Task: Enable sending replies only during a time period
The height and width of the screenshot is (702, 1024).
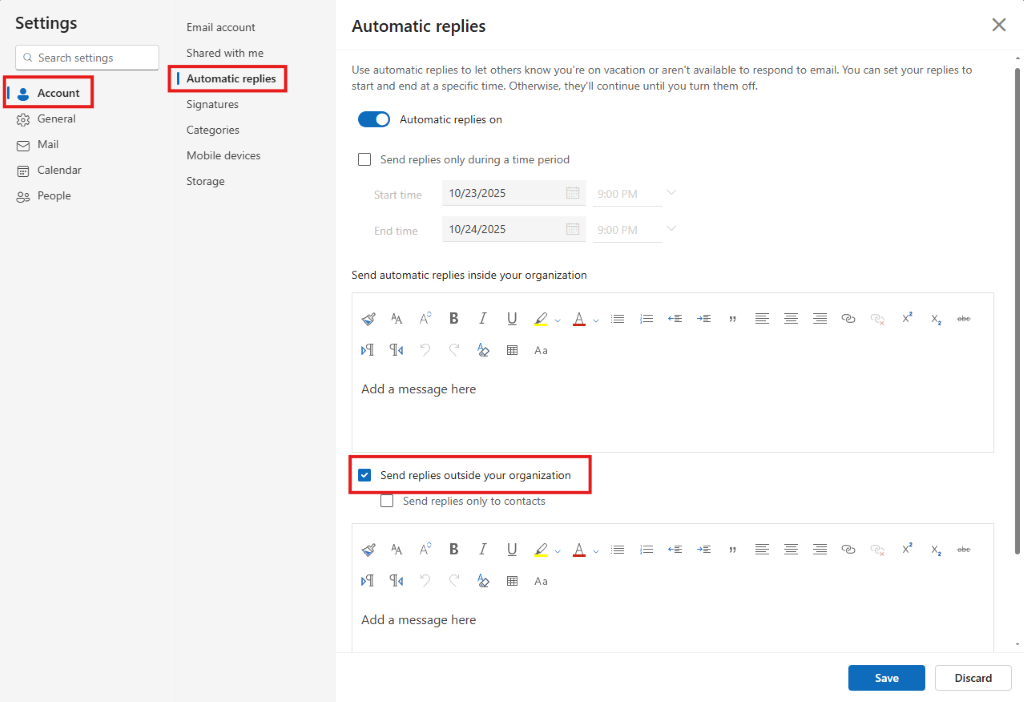Action: click(365, 159)
